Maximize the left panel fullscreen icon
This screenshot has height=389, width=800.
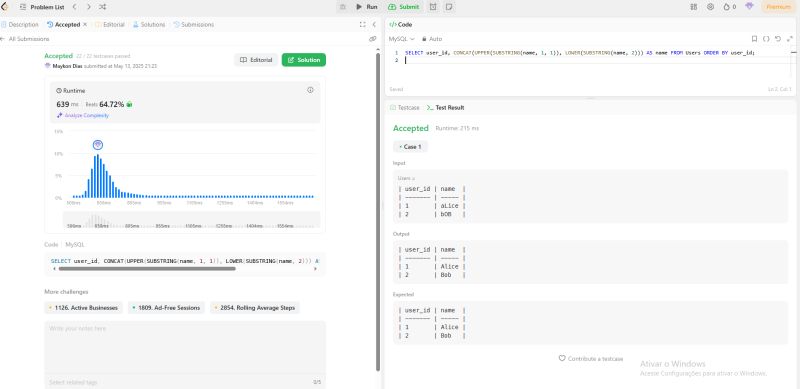[x=363, y=25]
